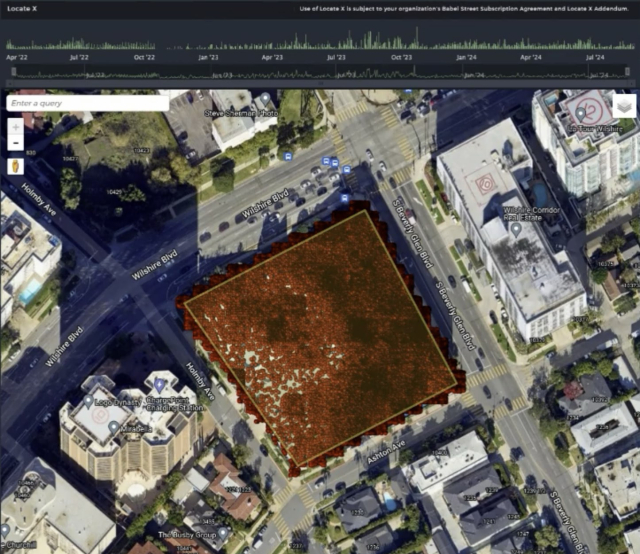Click inside the orange highlighted search area
Viewport: 640px width, 554px height.
322,330
